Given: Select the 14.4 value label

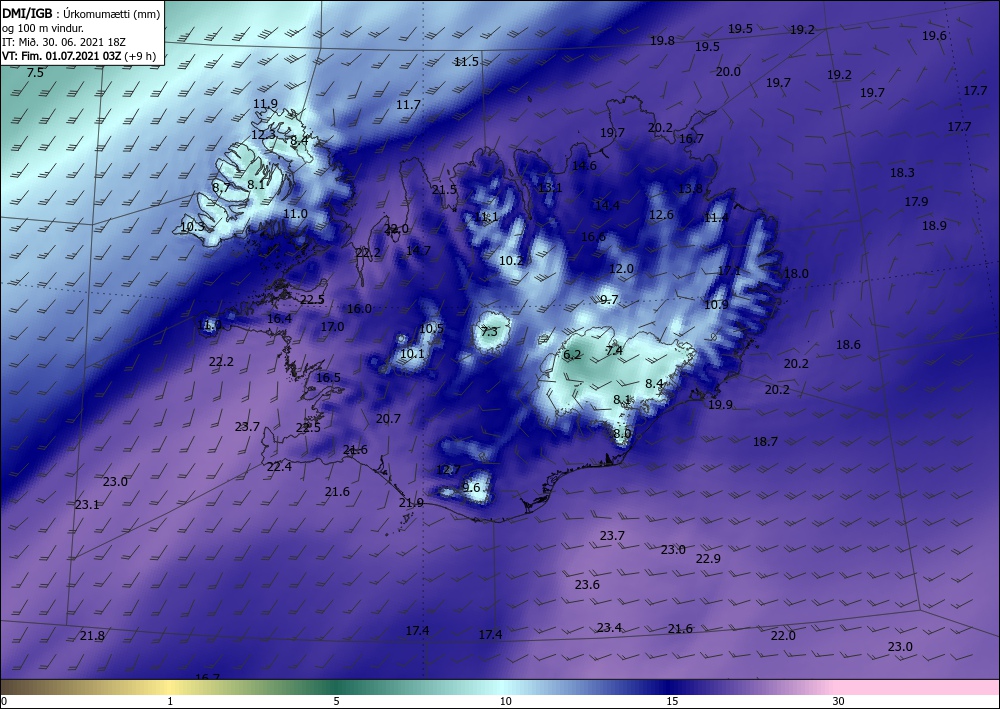Looking at the screenshot, I should pos(607,205).
